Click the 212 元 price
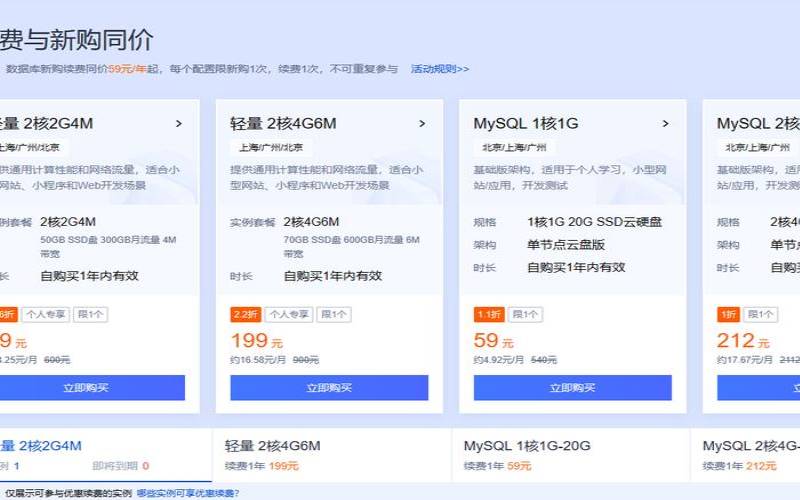This screenshot has height=500, width=800. pos(743,341)
